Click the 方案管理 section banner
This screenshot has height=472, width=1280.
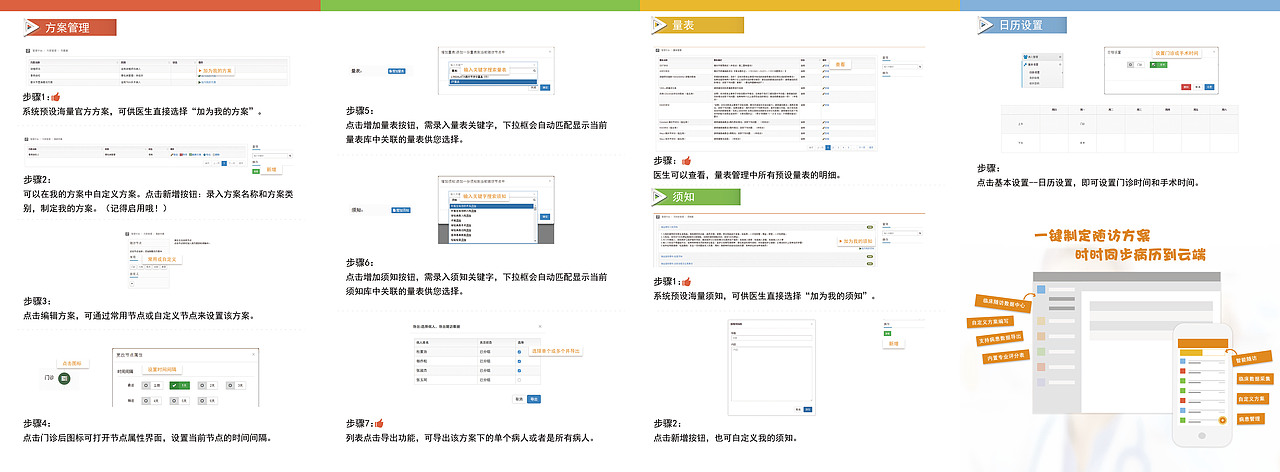tap(69, 27)
